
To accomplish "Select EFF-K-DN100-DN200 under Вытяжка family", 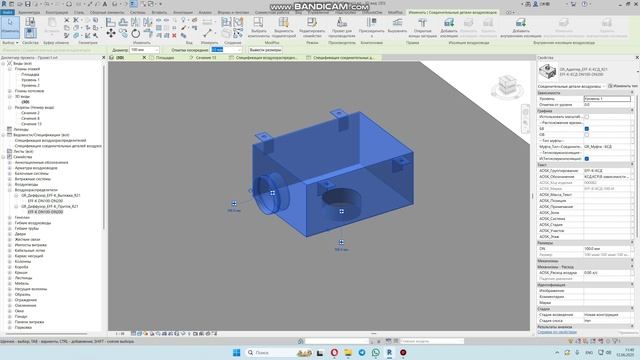I will pyautogui.click(x=45, y=201).
